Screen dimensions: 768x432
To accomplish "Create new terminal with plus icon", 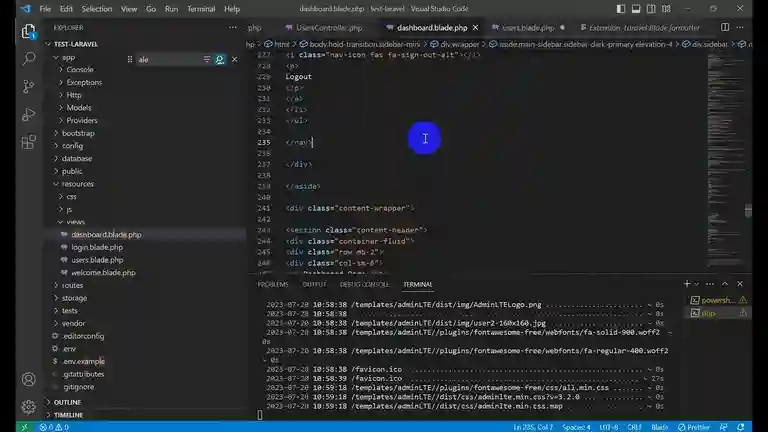I will [687, 284].
